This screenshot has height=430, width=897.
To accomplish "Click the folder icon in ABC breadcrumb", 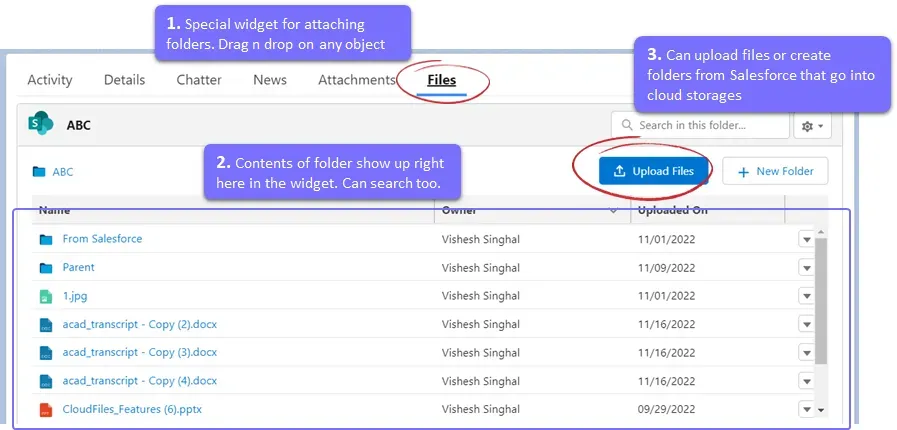I will pyautogui.click(x=39, y=172).
